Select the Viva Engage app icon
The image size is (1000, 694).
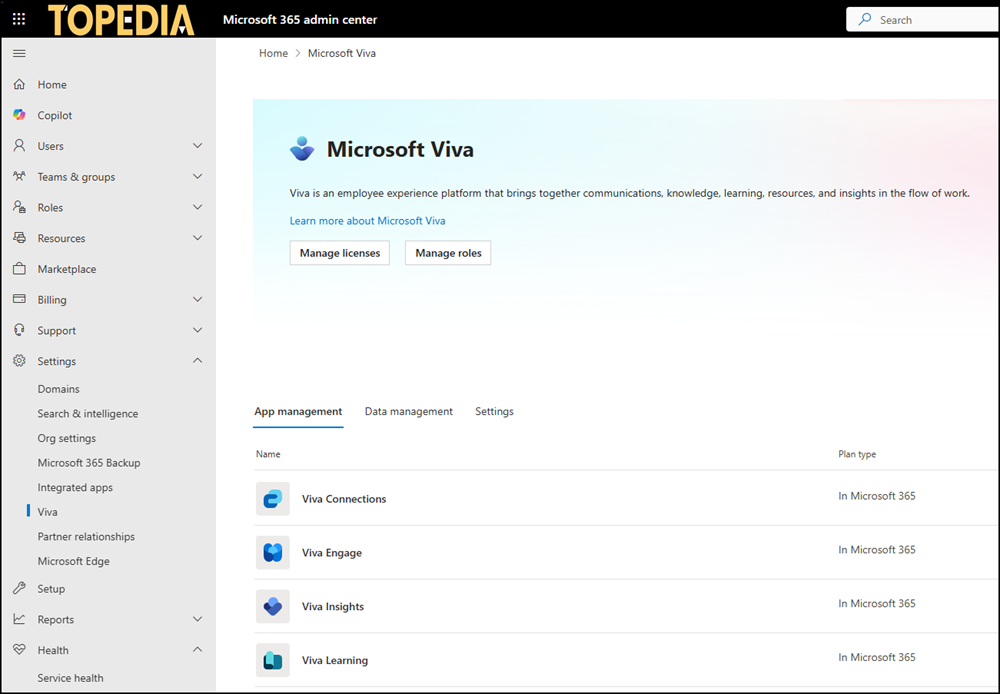[273, 551]
